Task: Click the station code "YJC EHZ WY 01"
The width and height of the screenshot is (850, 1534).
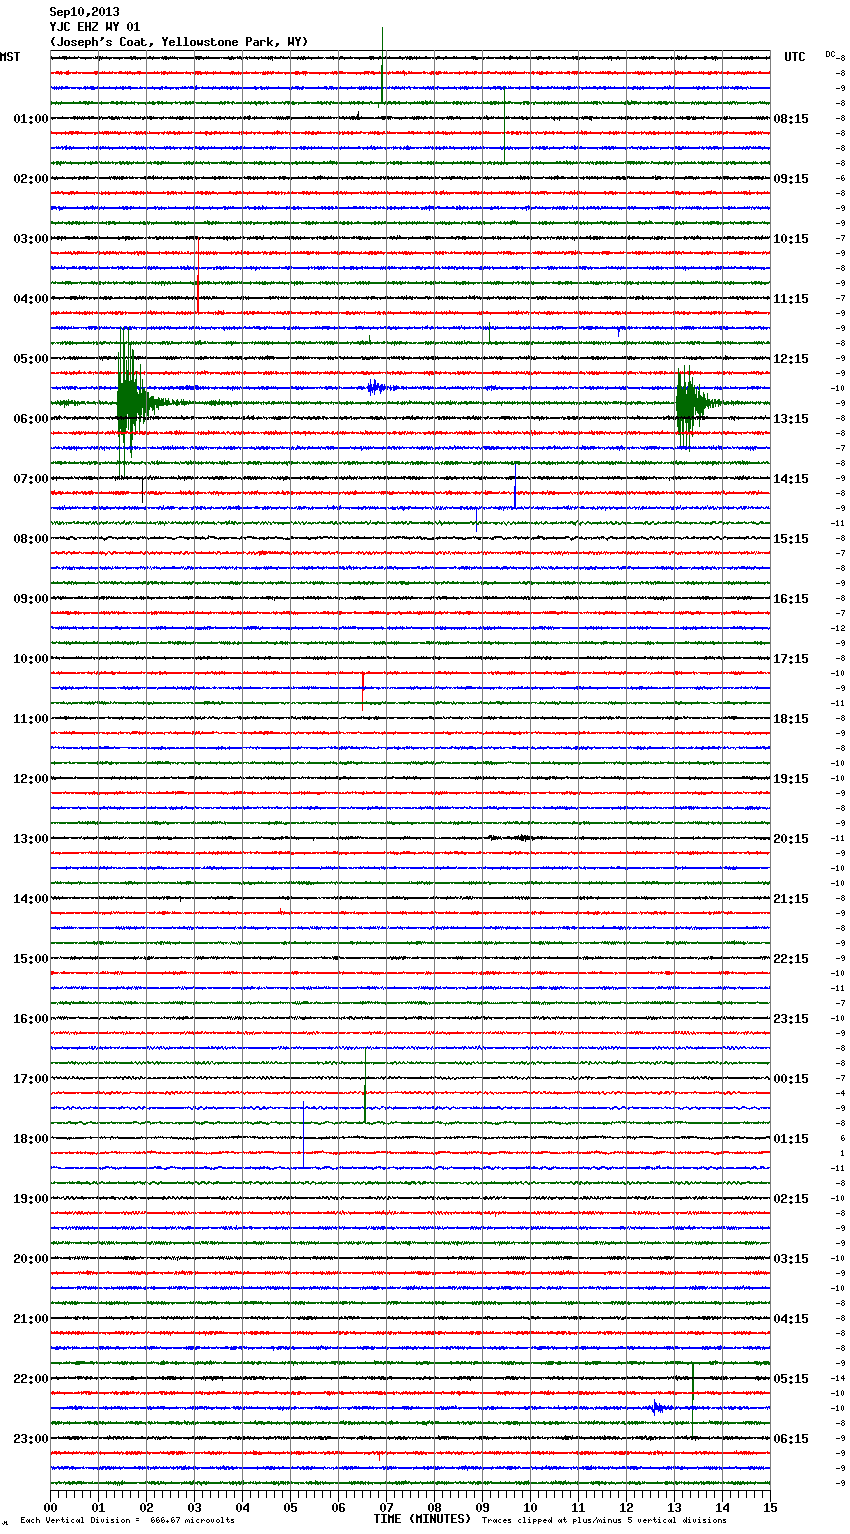Action: pos(95,27)
